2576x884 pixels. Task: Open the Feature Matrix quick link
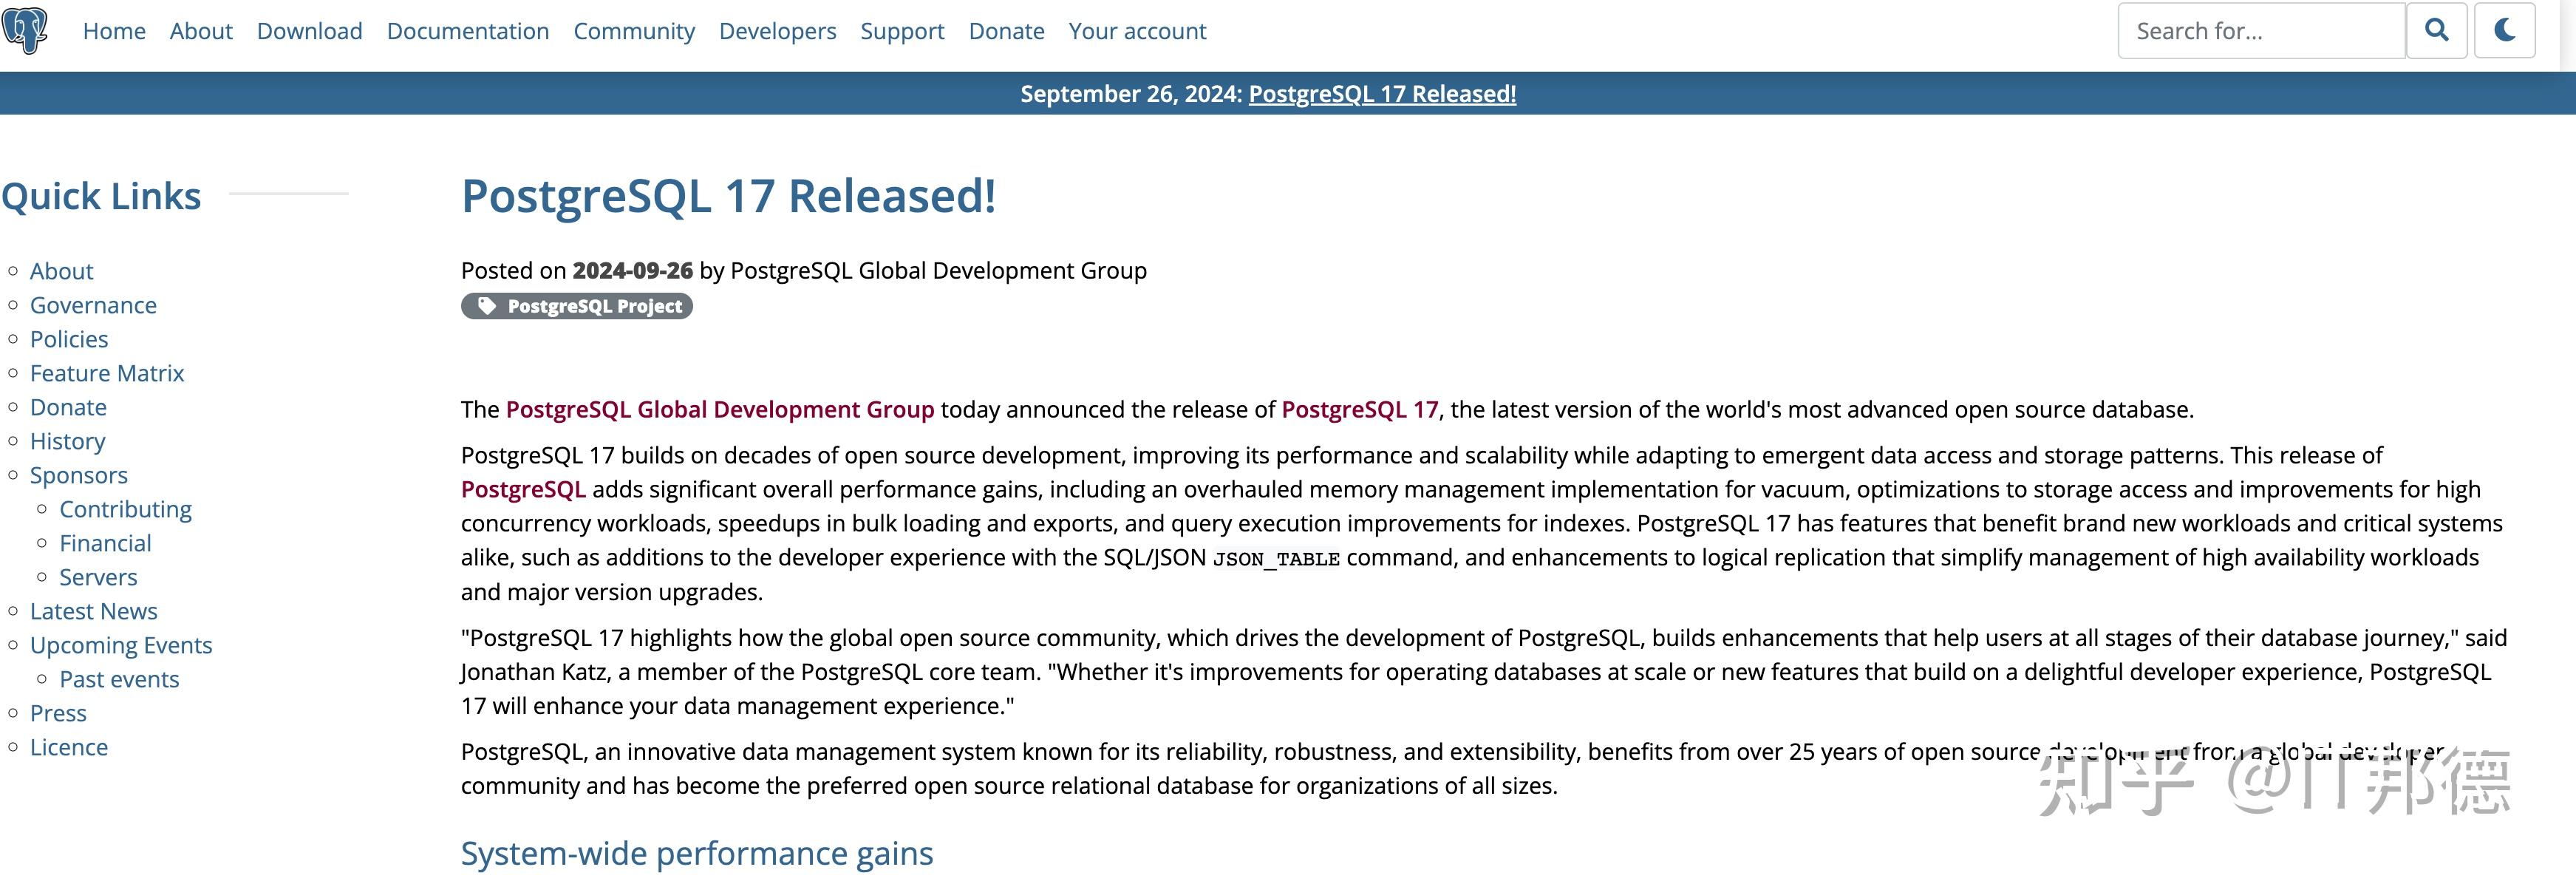tap(107, 373)
